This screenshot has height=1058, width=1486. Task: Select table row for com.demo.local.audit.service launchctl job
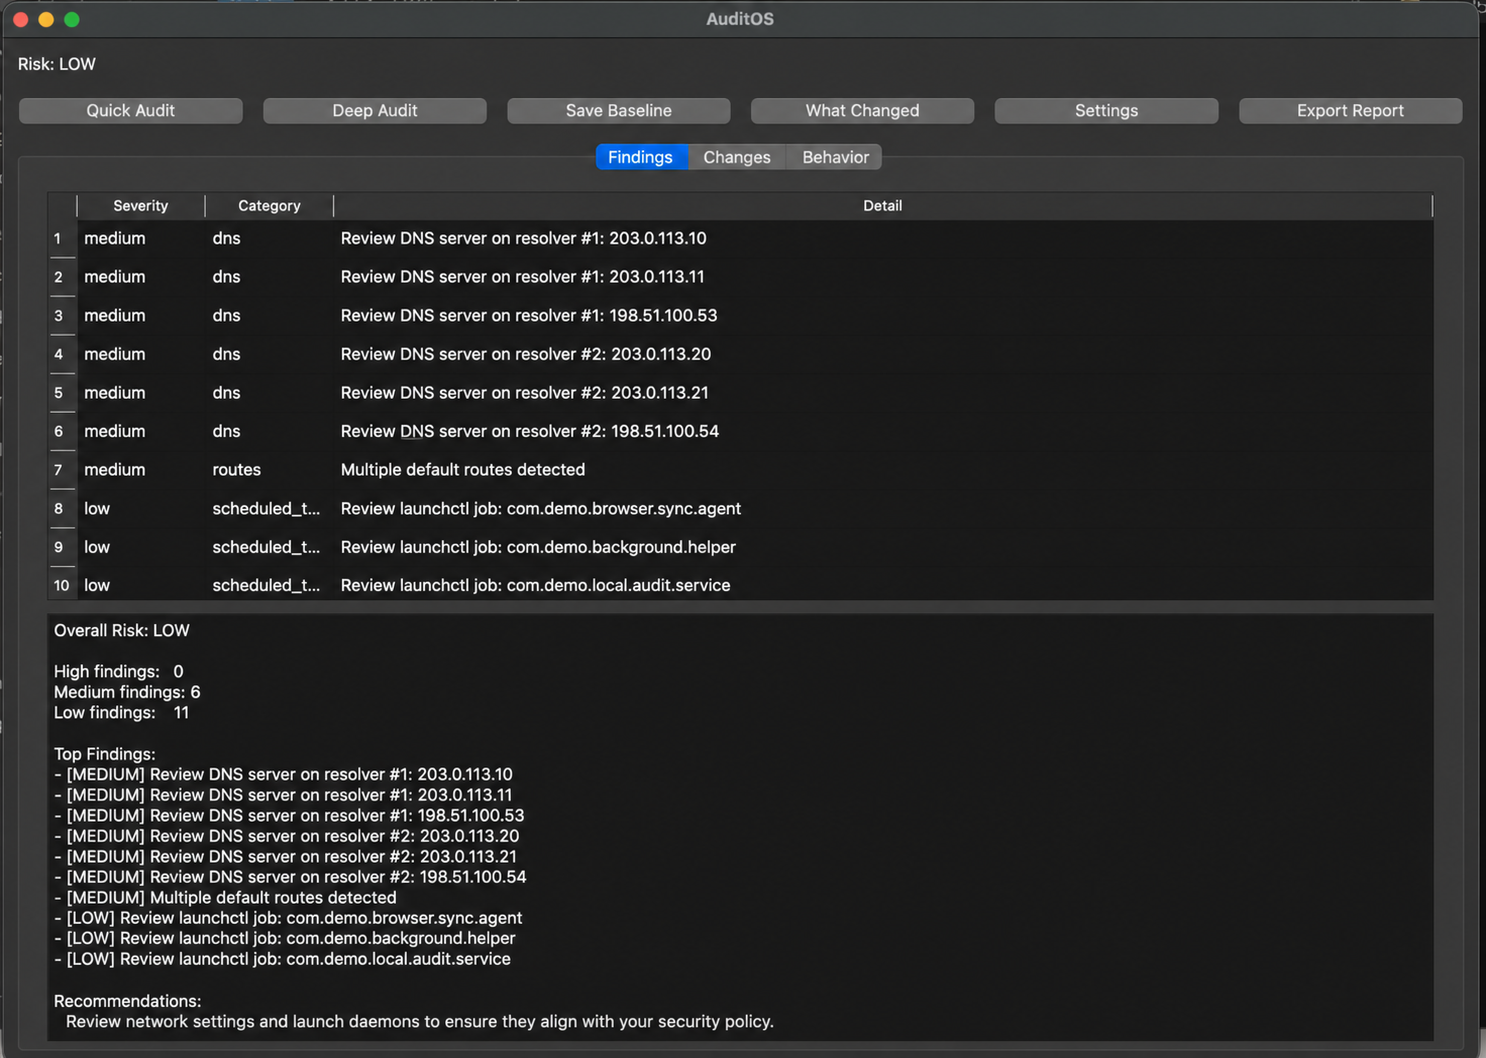coord(741,585)
